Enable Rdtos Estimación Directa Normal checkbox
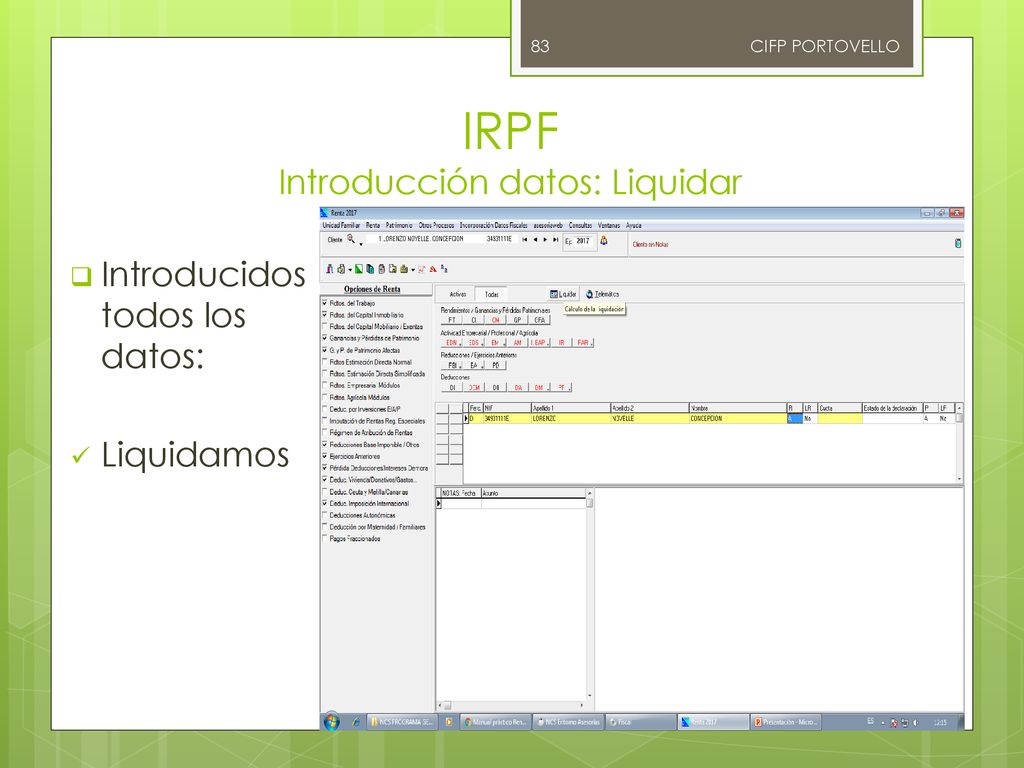The width and height of the screenshot is (1024, 768). coord(325,362)
